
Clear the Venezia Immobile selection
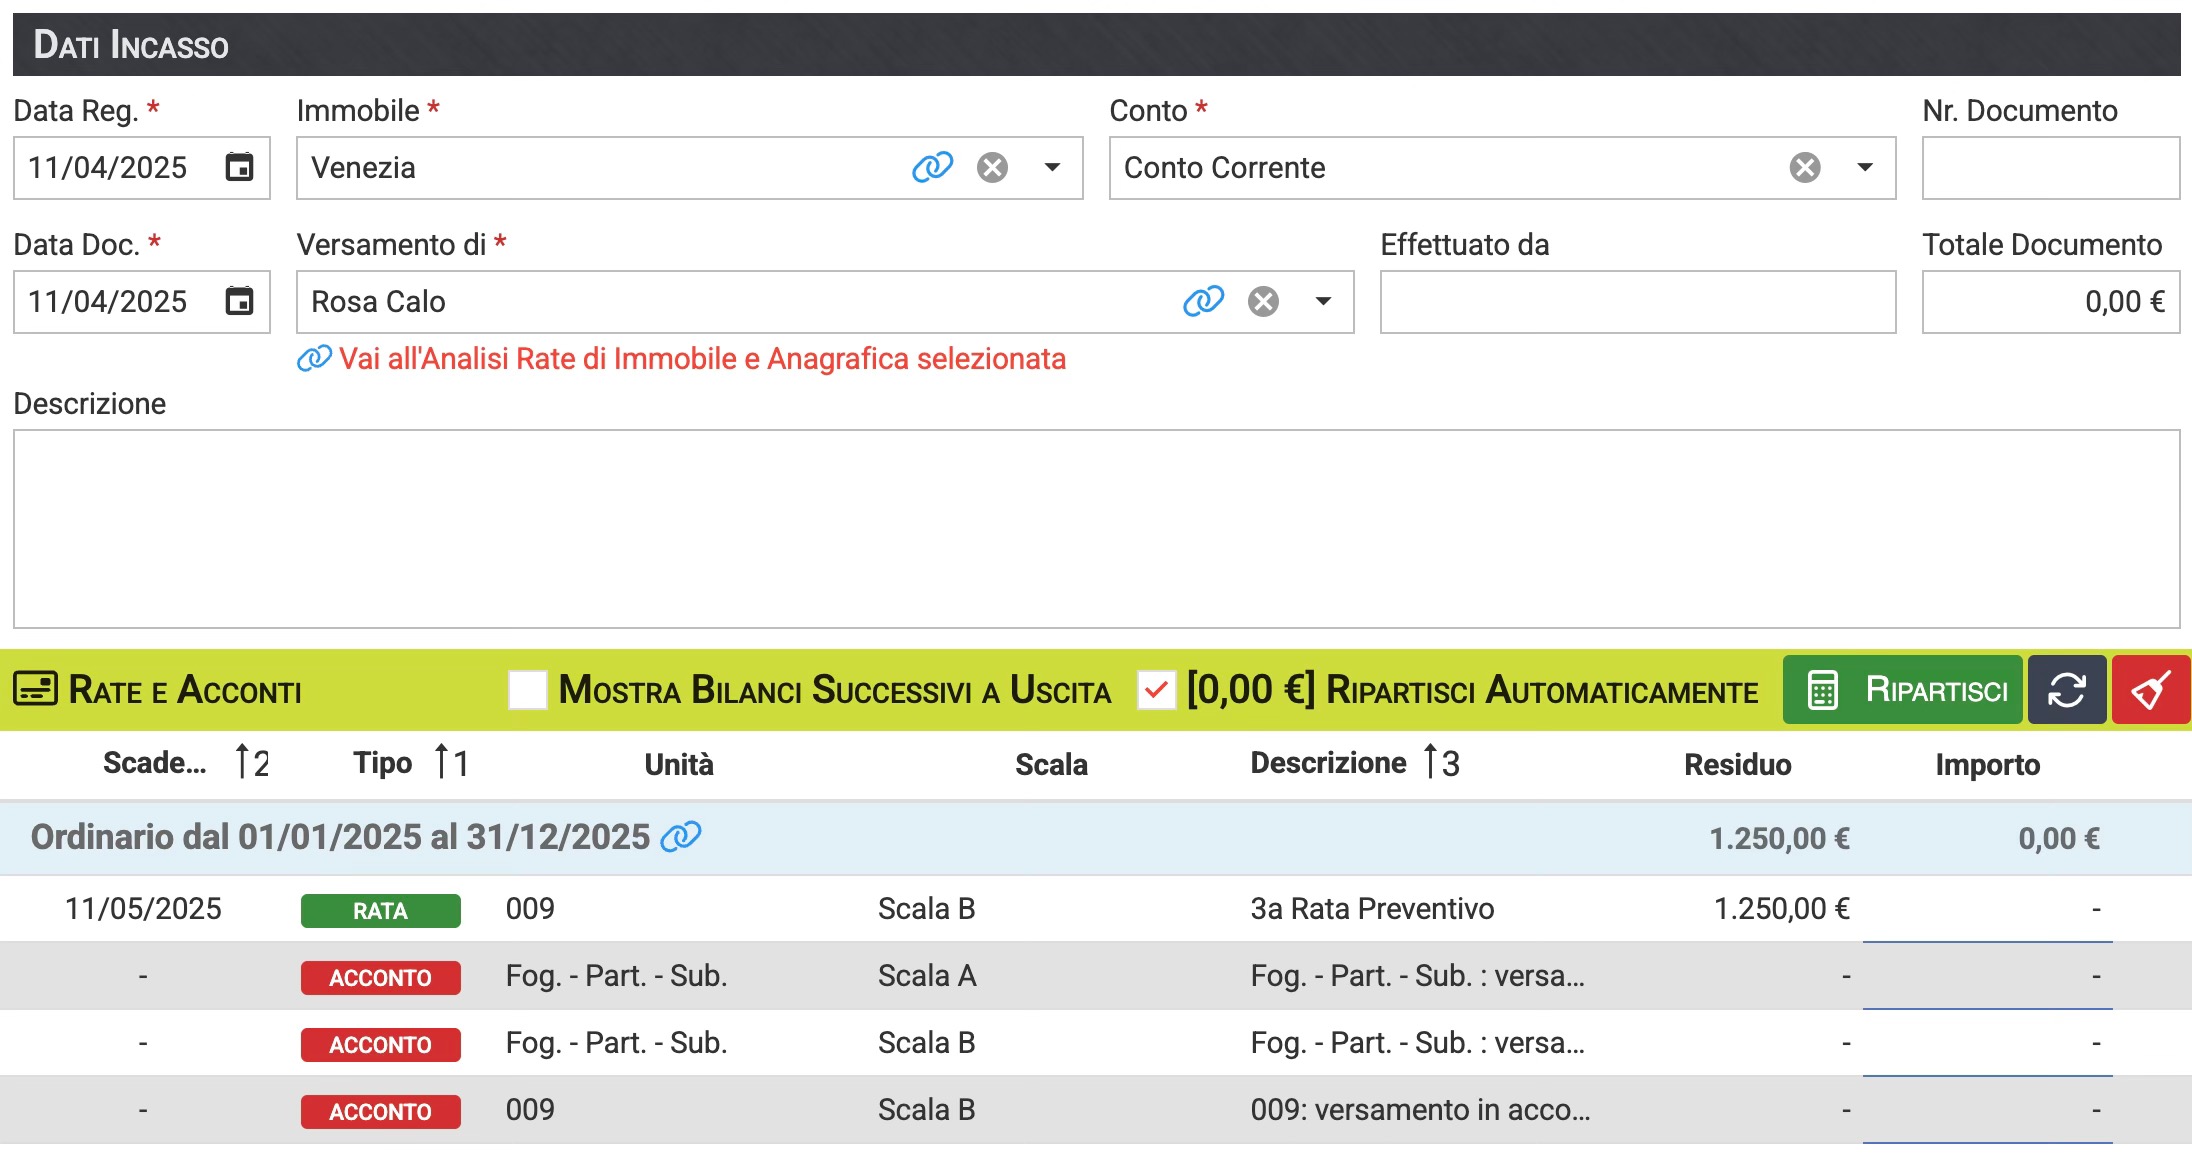pyautogui.click(x=992, y=167)
